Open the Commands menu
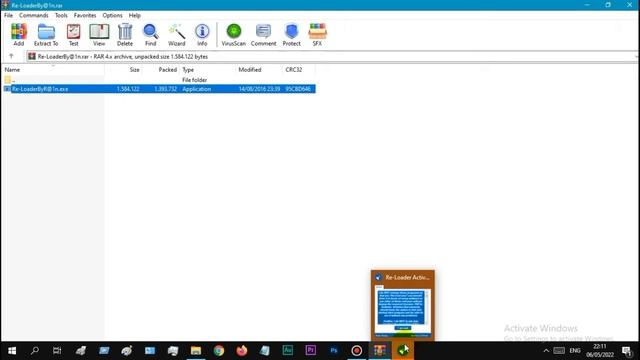 pos(34,15)
